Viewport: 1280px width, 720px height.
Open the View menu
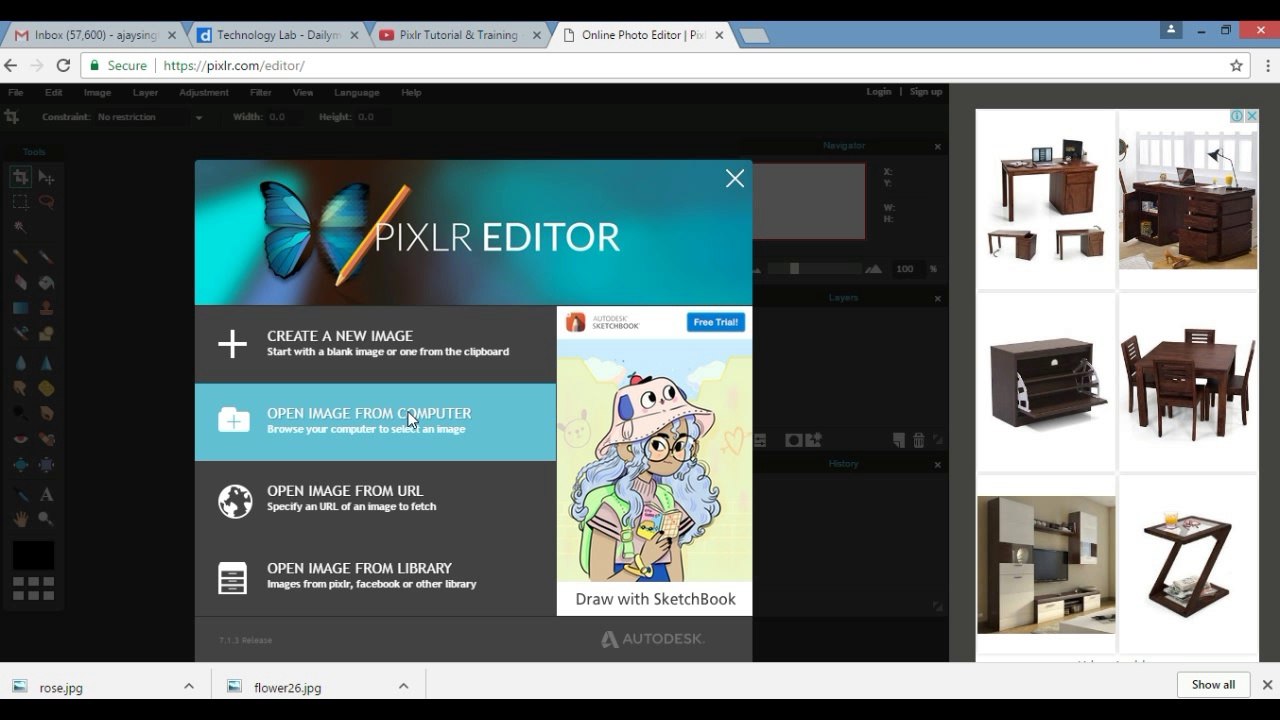tap(303, 92)
